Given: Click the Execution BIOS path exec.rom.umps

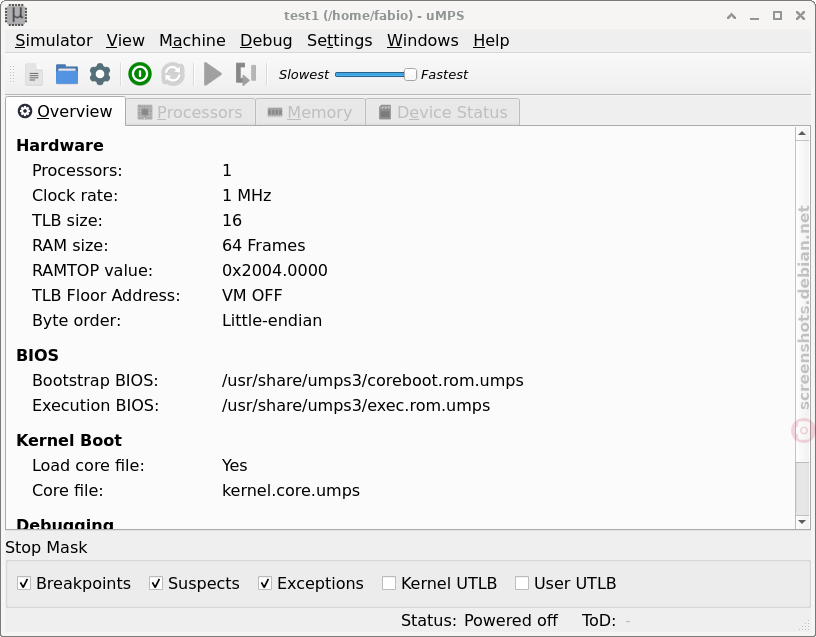Looking at the screenshot, I should tap(356, 405).
